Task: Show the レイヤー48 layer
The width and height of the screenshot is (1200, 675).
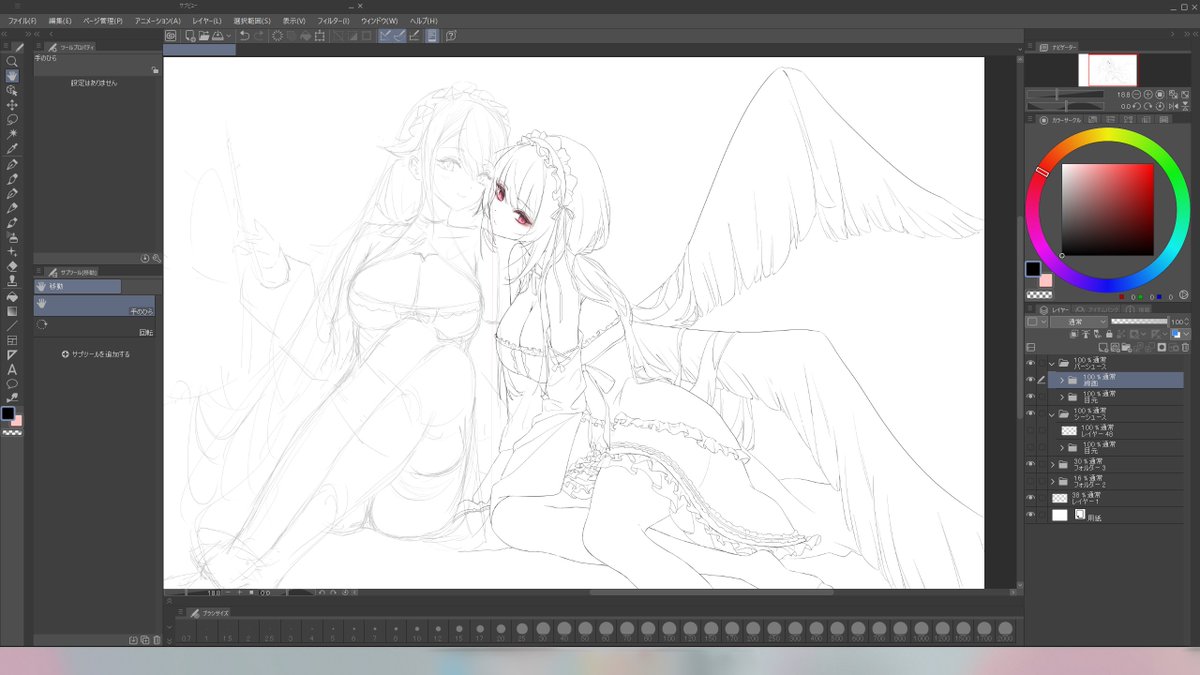Action: tap(1031, 430)
